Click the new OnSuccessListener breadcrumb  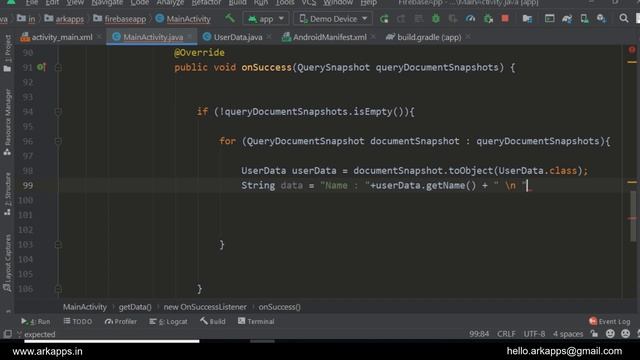[205, 307]
